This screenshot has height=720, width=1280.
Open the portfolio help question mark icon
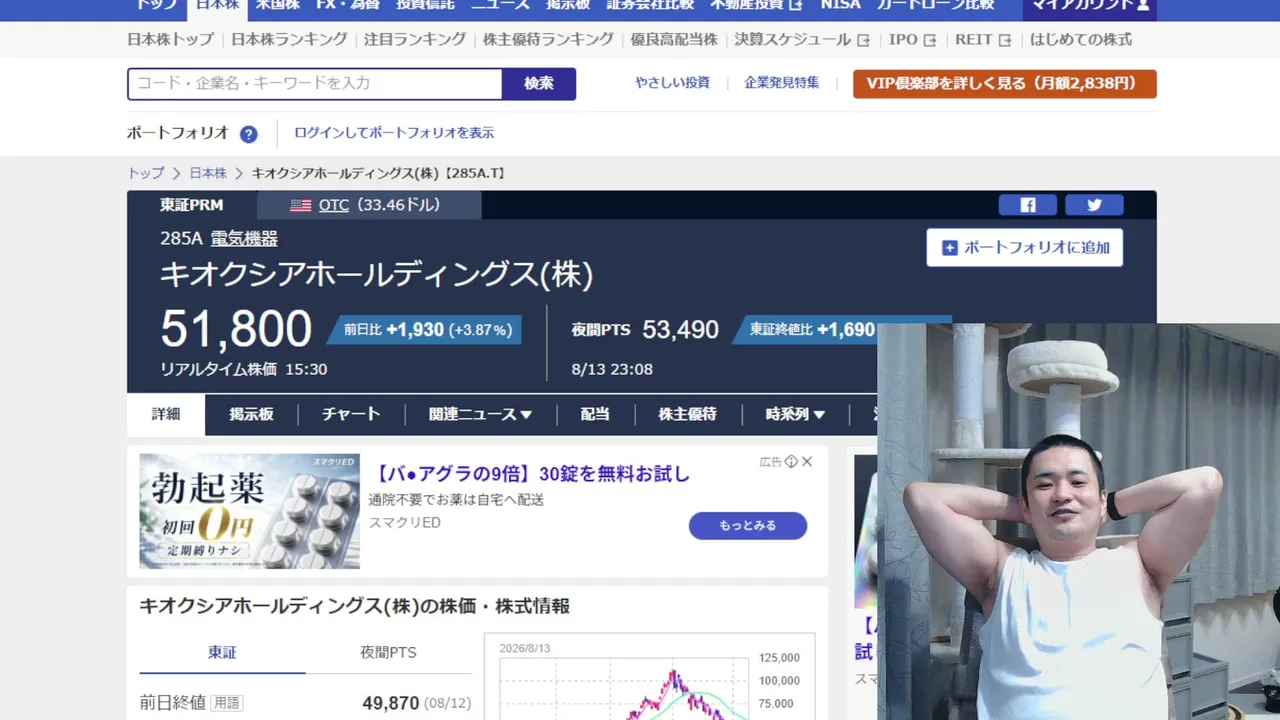tap(248, 134)
